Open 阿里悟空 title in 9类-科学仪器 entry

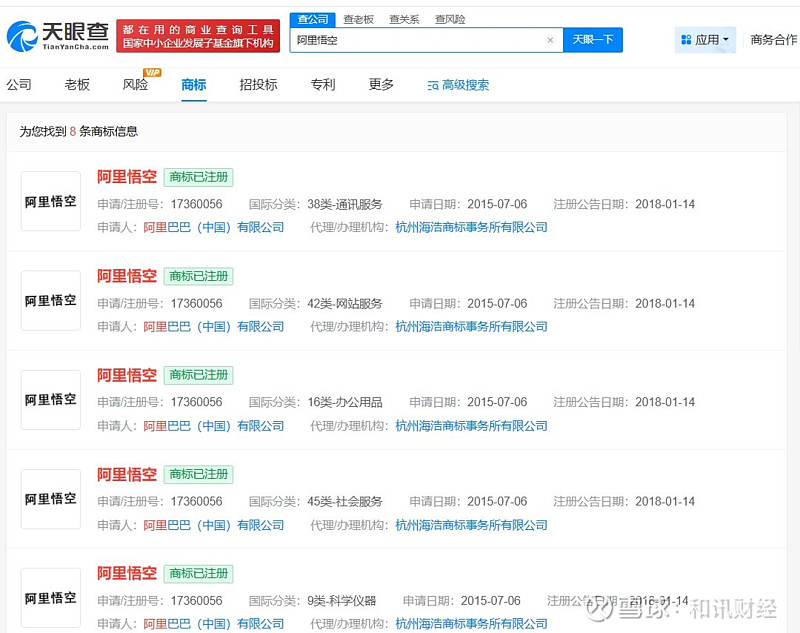click(x=127, y=573)
